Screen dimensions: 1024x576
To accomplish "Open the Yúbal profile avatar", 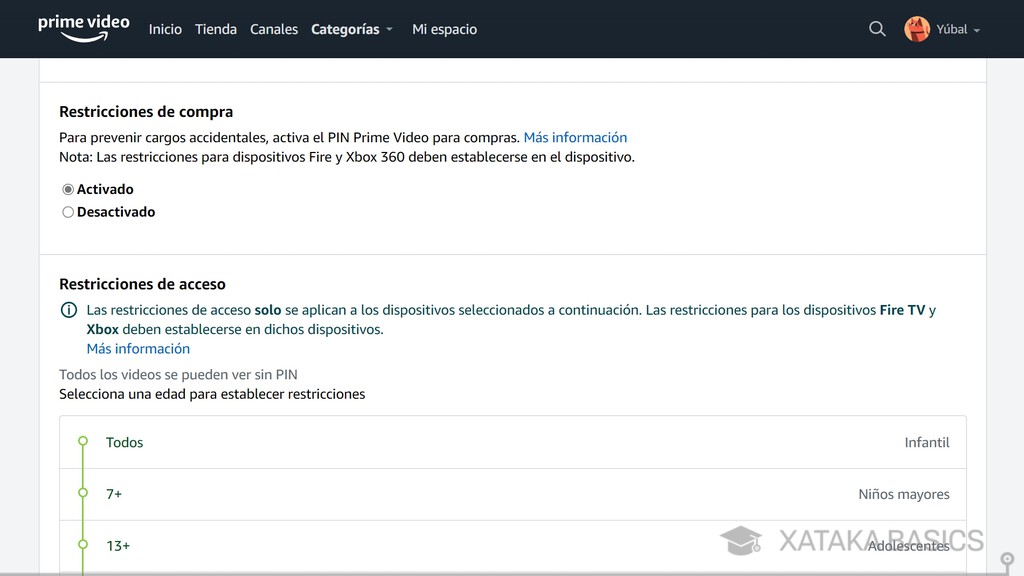I will (x=917, y=29).
